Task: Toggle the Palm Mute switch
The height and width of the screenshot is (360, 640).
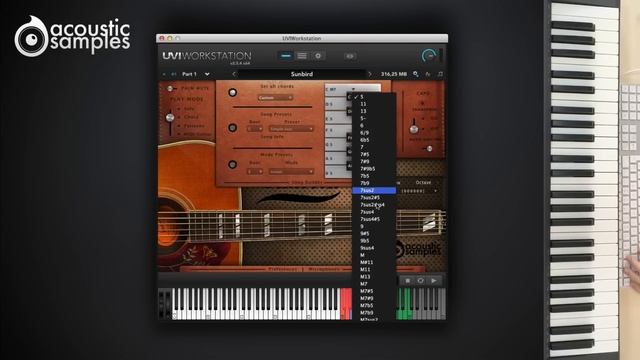Action: click(170, 88)
